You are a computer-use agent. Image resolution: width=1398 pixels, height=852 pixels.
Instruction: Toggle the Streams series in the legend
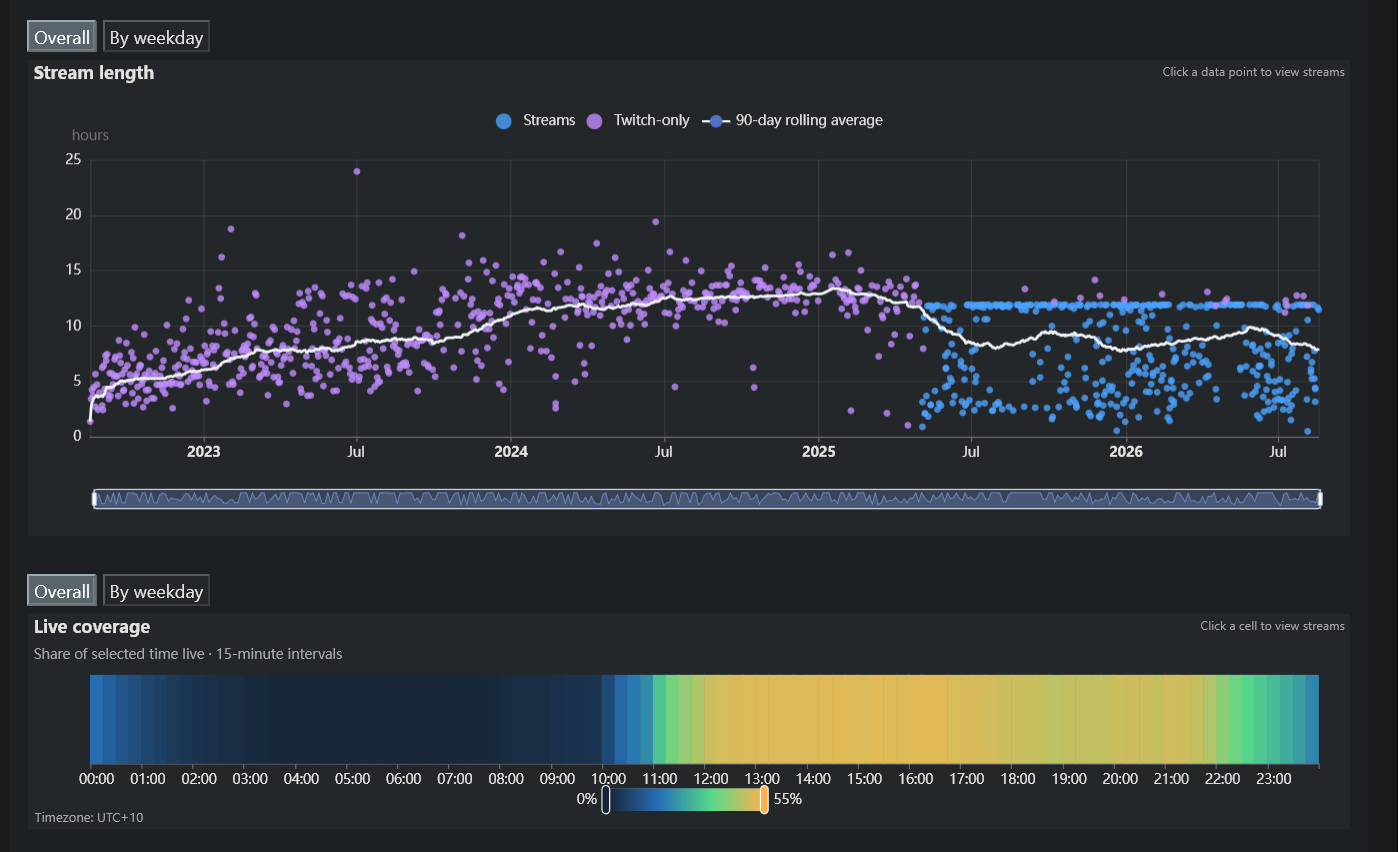[535, 121]
